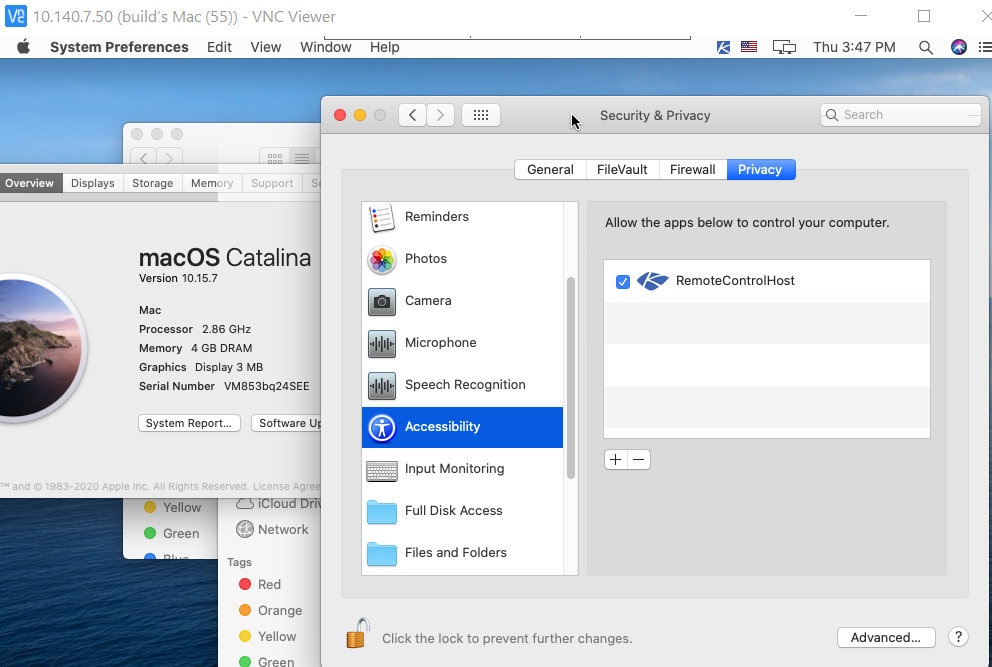Open the Help menu
This screenshot has width=992, height=667.
coord(385,47)
